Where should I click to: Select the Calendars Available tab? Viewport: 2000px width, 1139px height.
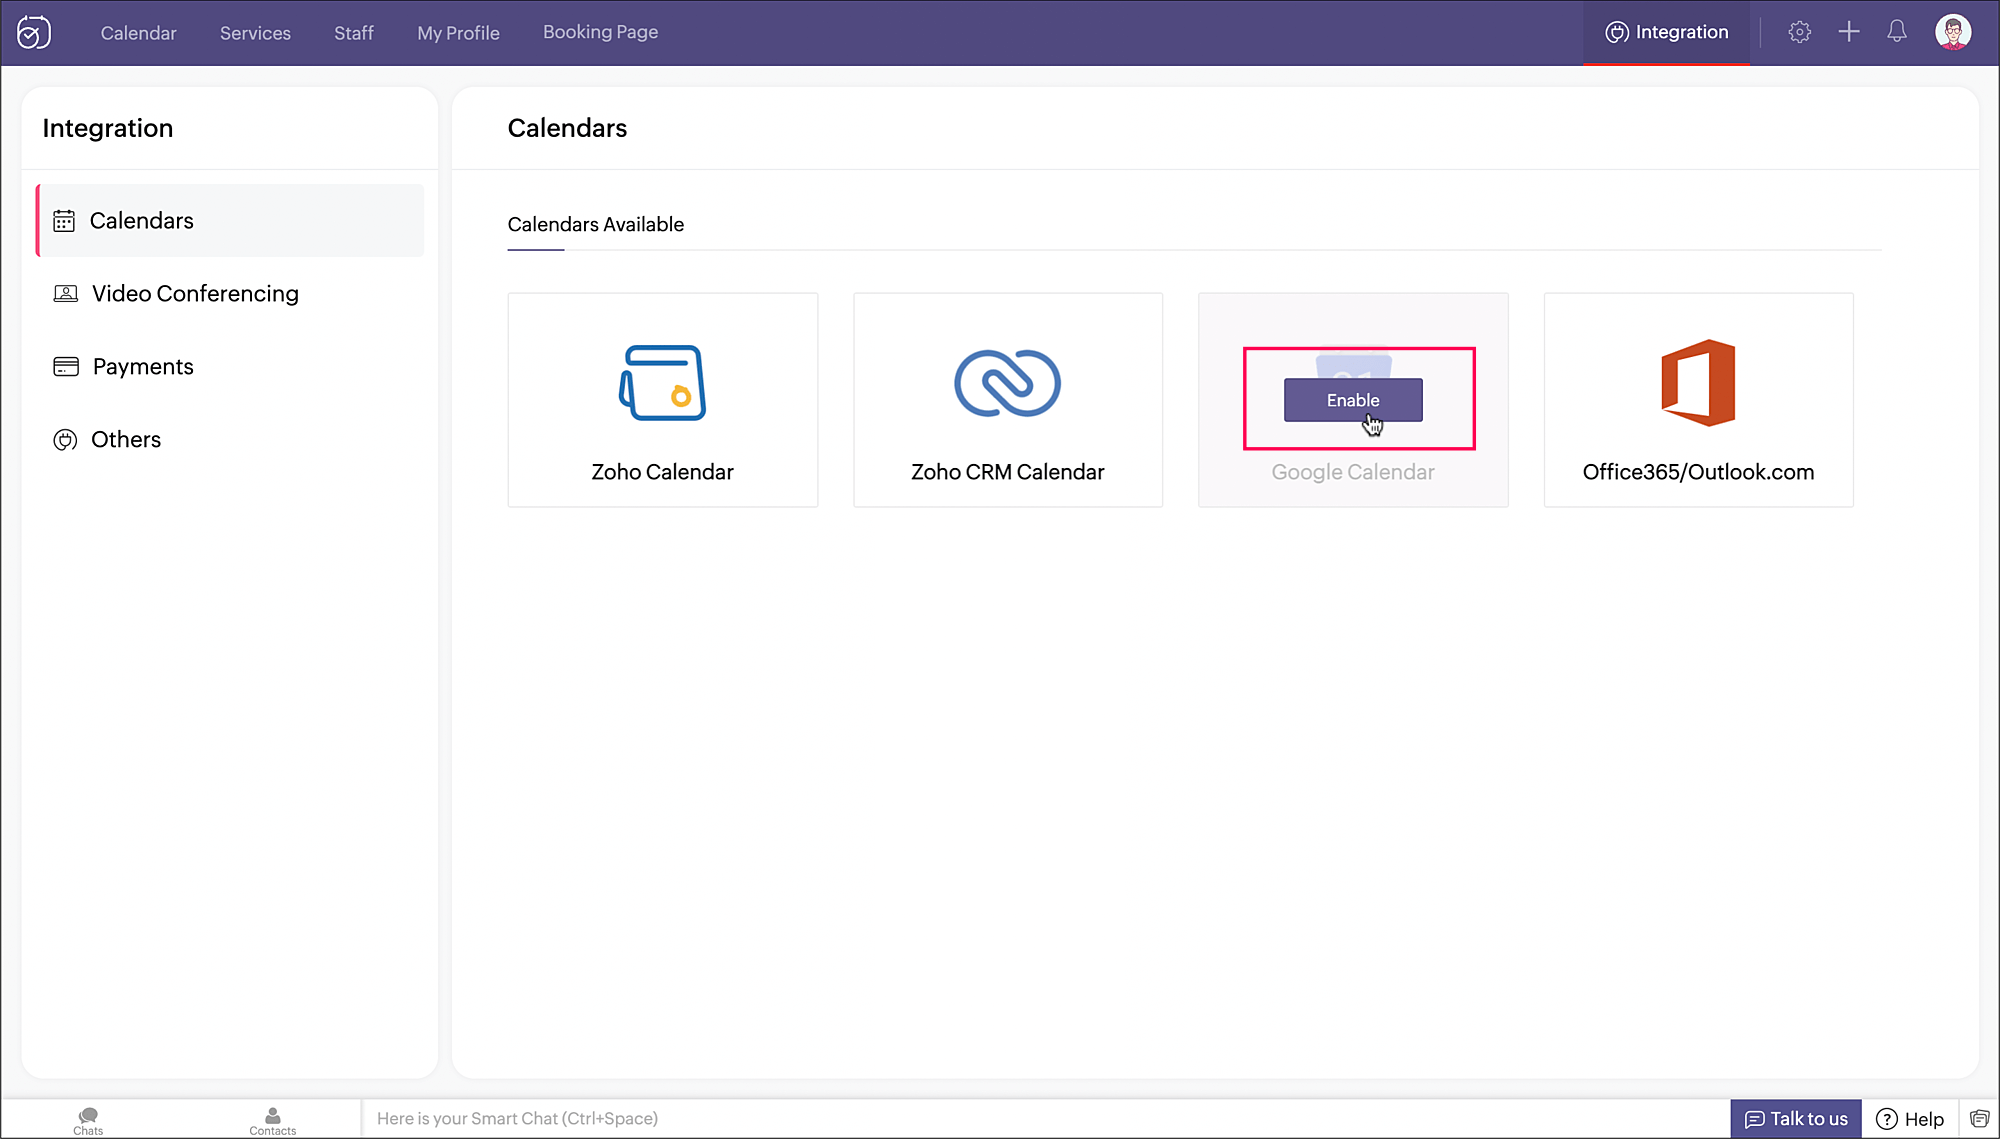pos(595,225)
